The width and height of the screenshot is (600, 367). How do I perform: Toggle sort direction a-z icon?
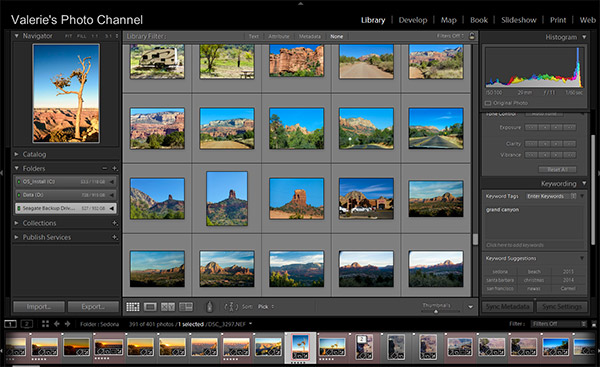coord(231,307)
